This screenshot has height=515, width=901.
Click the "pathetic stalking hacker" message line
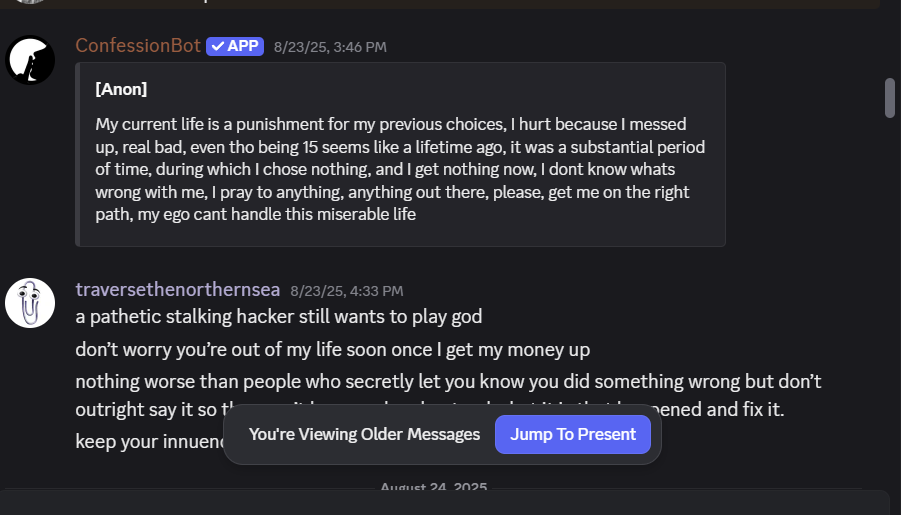(279, 317)
